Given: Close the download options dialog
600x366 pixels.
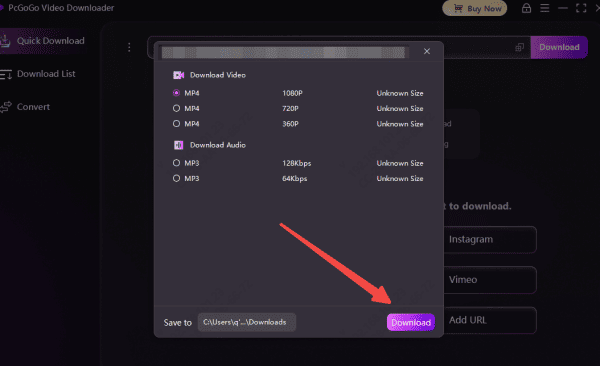Looking at the screenshot, I should 427,51.
